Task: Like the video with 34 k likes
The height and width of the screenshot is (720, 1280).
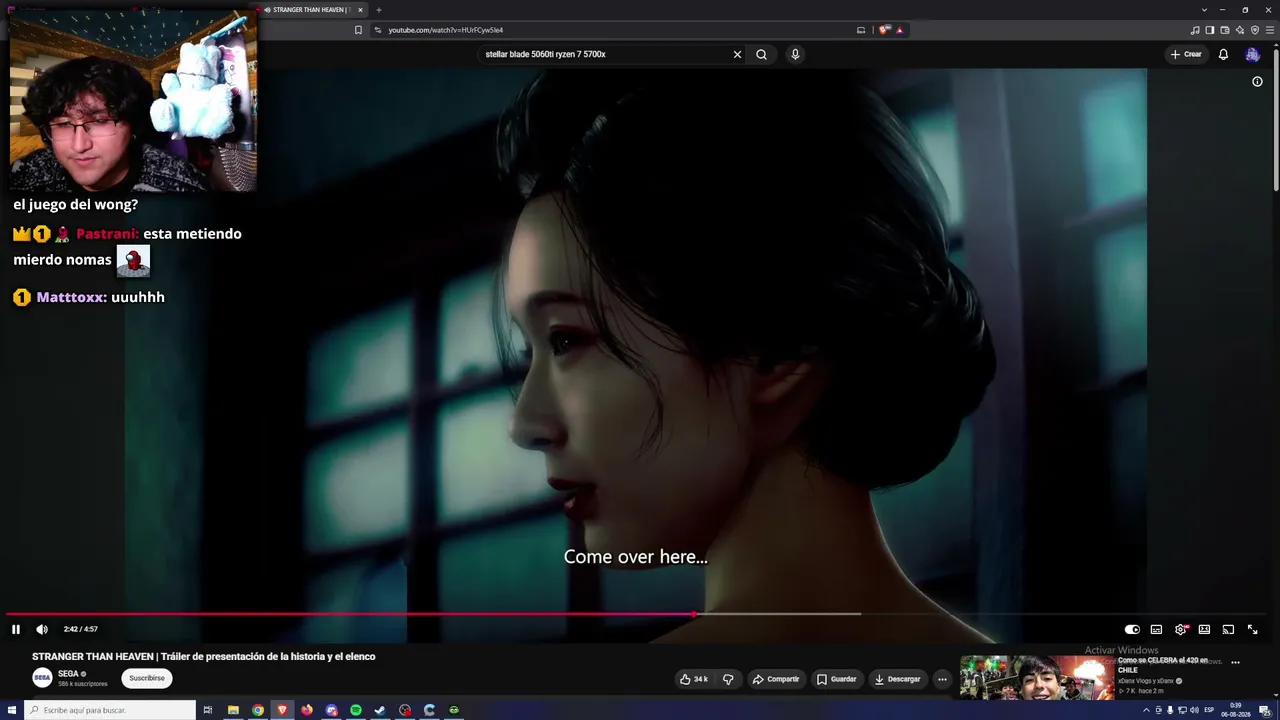Action: (x=694, y=679)
